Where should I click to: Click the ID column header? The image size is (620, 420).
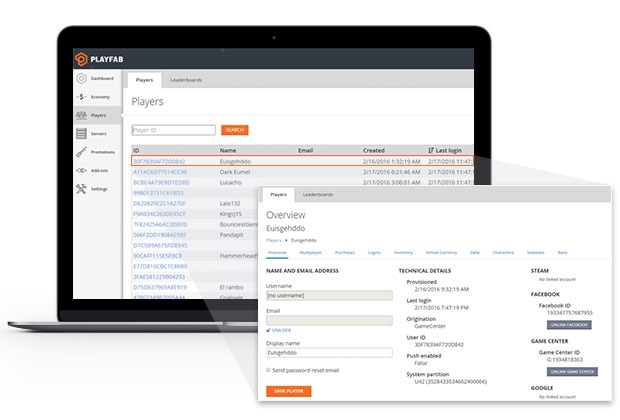coord(136,150)
